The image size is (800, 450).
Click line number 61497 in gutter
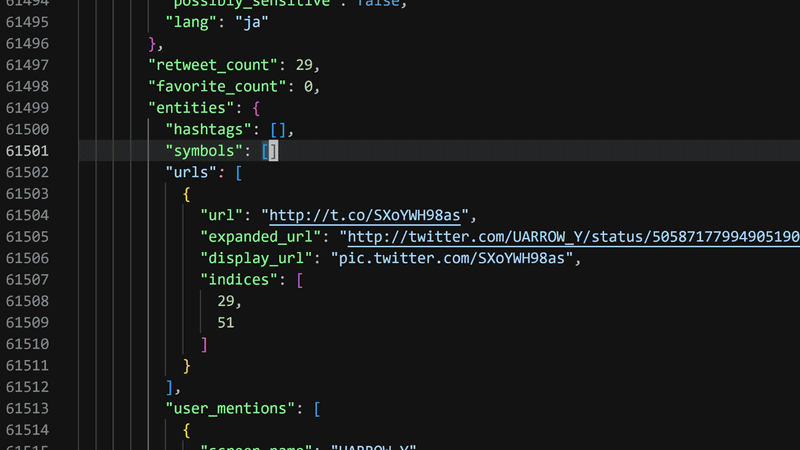(x=27, y=65)
